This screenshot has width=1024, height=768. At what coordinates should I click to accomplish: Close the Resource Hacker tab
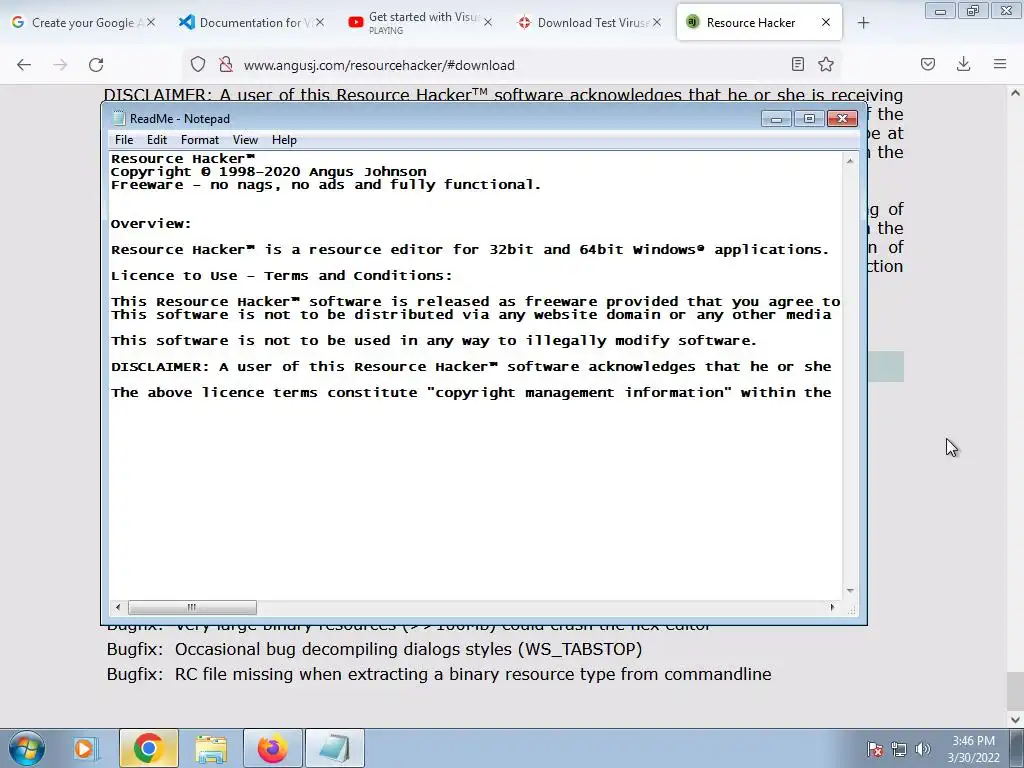pyautogui.click(x=825, y=22)
